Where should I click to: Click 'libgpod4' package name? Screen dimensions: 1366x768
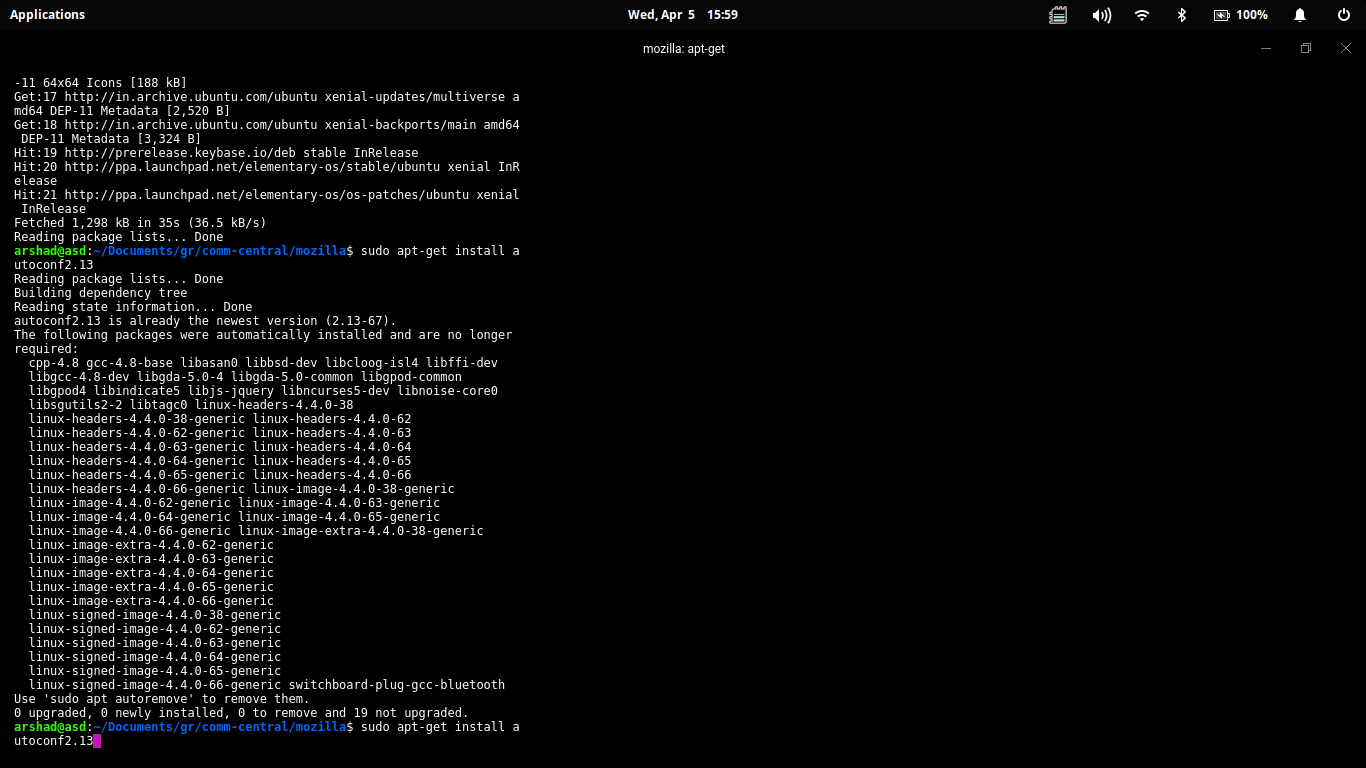[58, 391]
